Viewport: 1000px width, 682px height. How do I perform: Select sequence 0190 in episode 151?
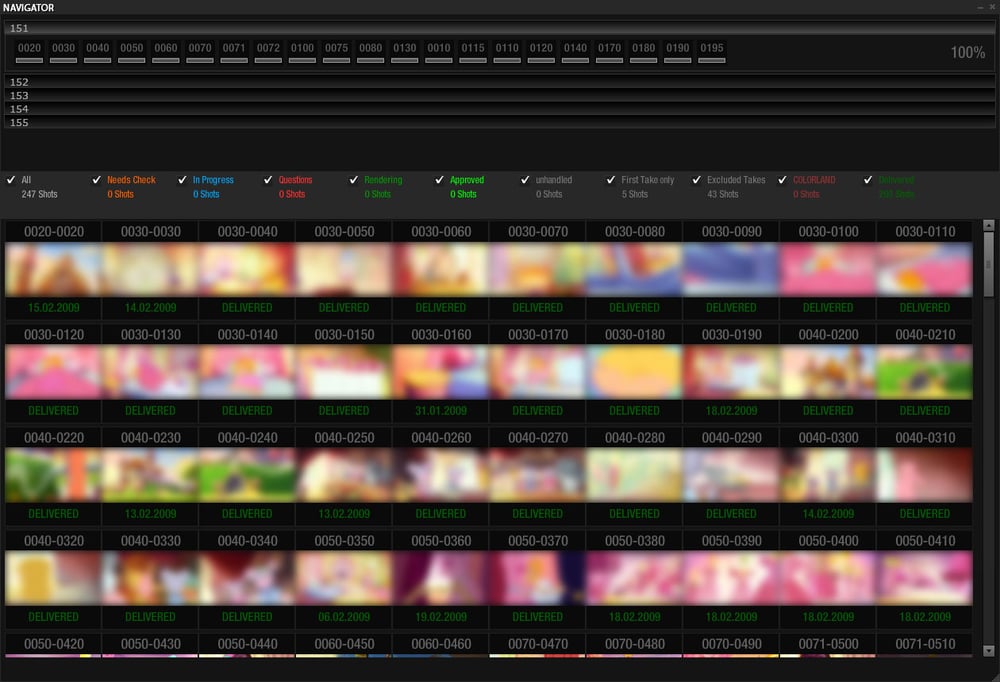pos(677,52)
